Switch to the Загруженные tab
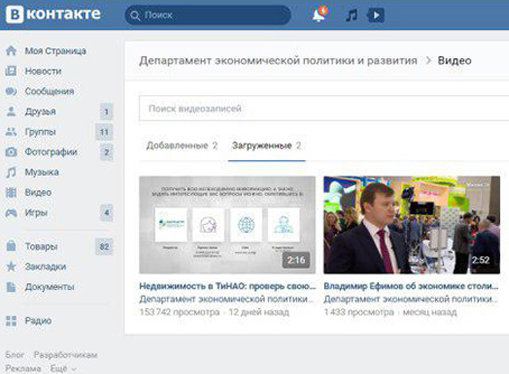The width and height of the screenshot is (509, 374). pyautogui.click(x=267, y=146)
